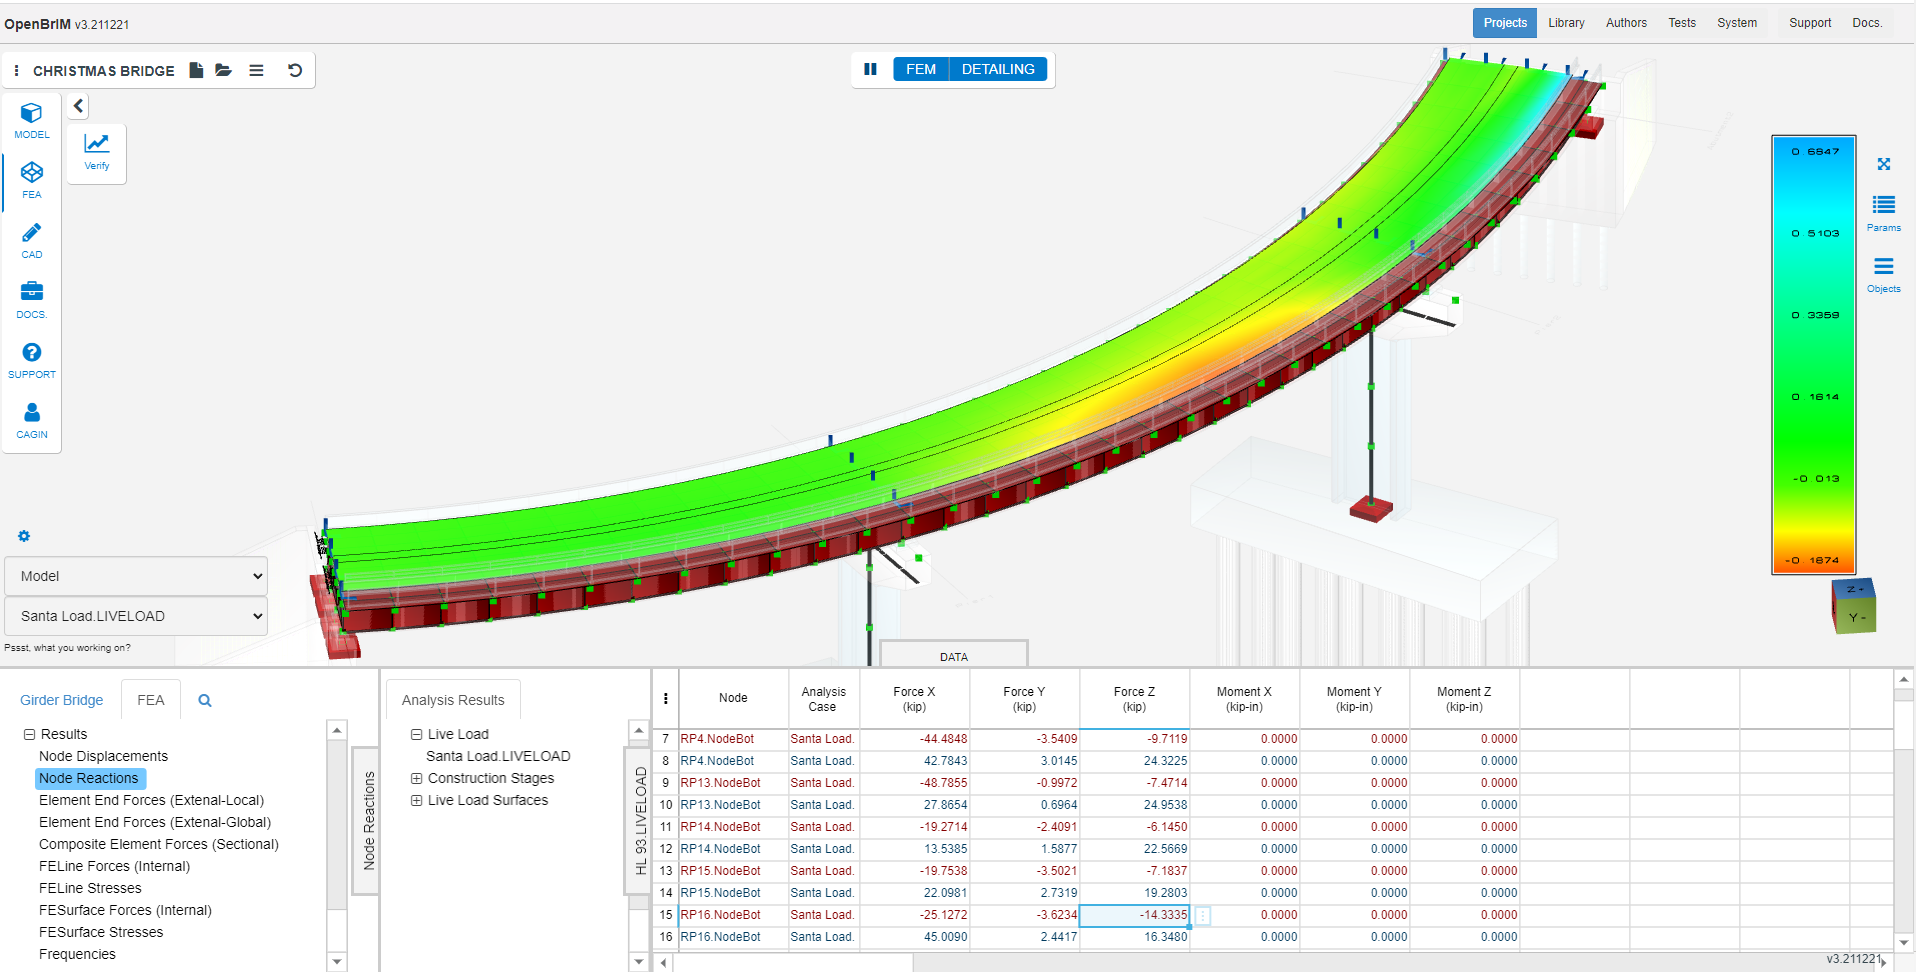Collapse the Results tree node
Viewport: 1916px width, 972px height.
[29, 734]
